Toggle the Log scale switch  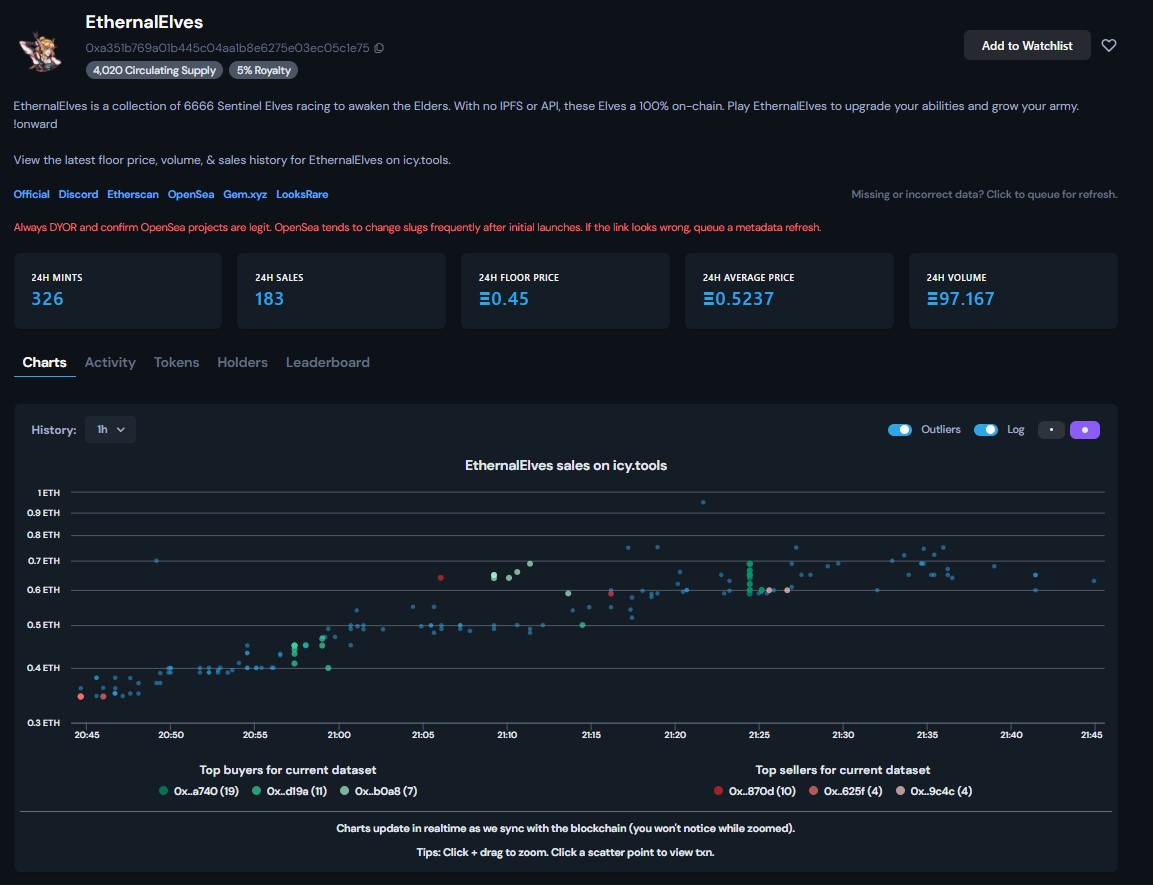[x=985, y=429]
